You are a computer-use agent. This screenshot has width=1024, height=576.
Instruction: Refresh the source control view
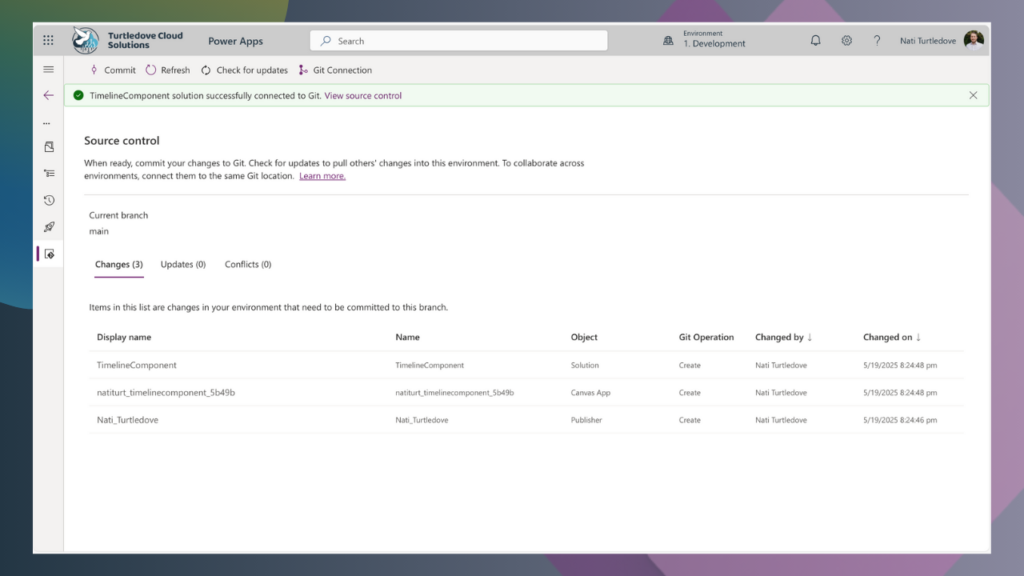tap(167, 70)
